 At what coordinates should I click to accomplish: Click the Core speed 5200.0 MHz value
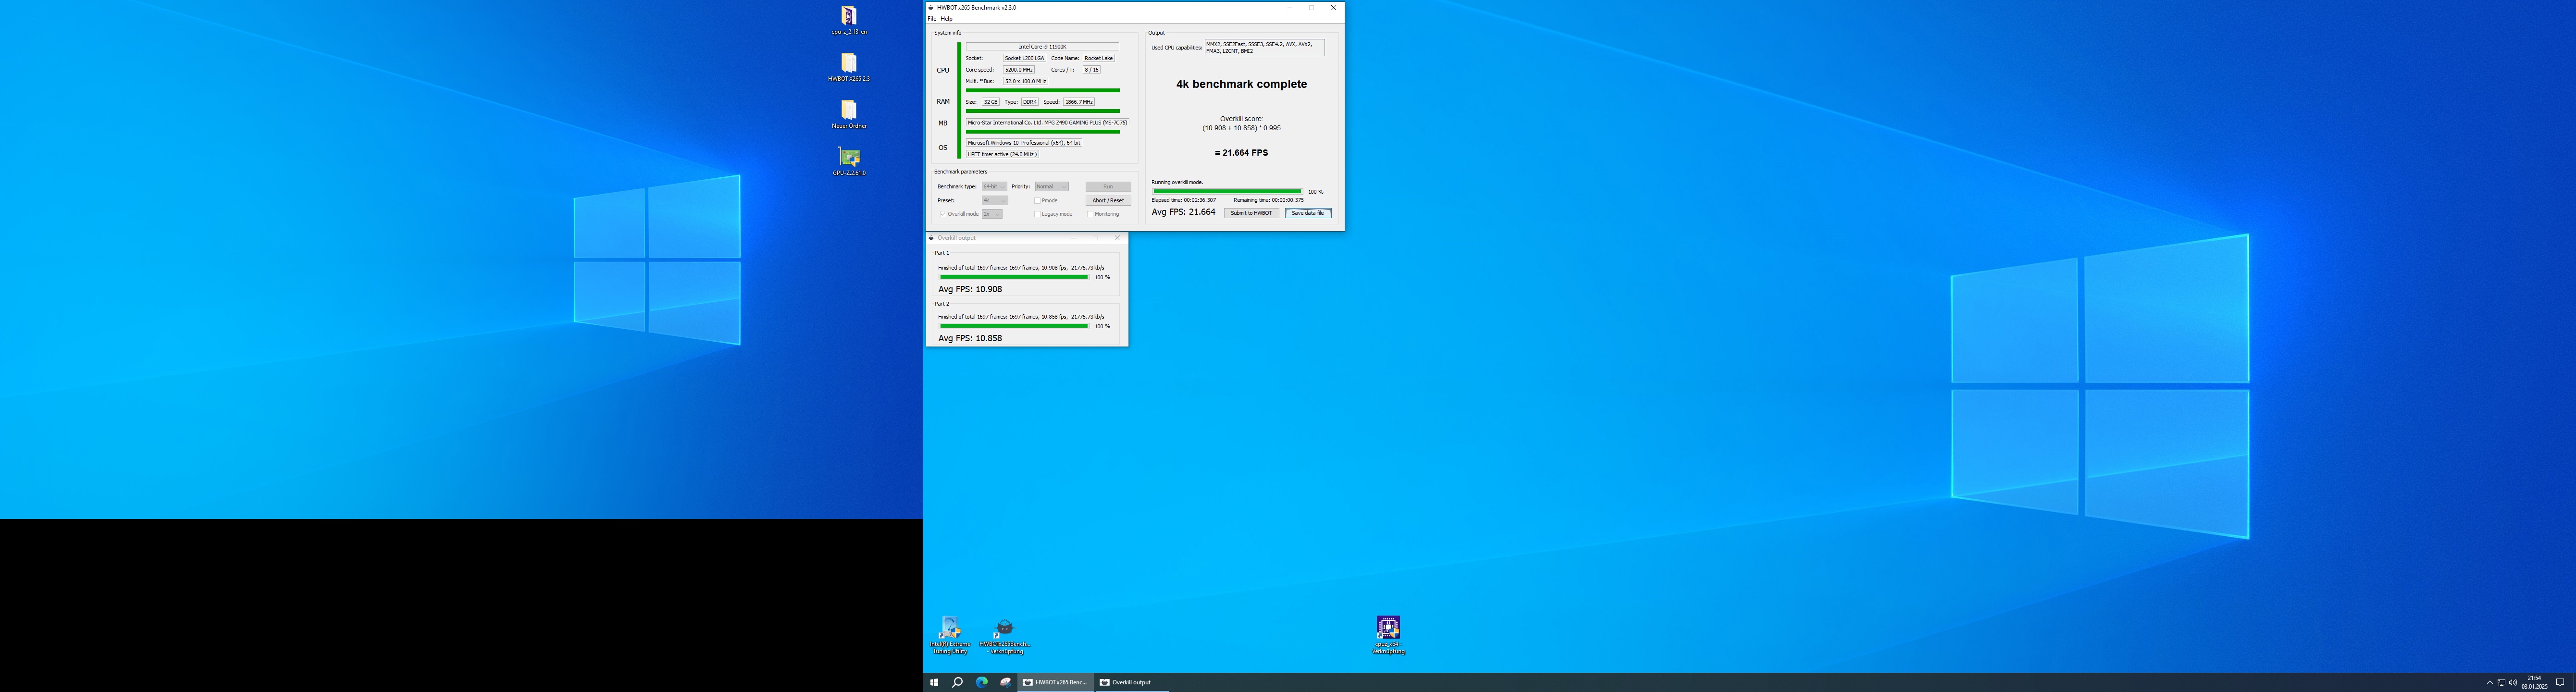coord(1019,70)
